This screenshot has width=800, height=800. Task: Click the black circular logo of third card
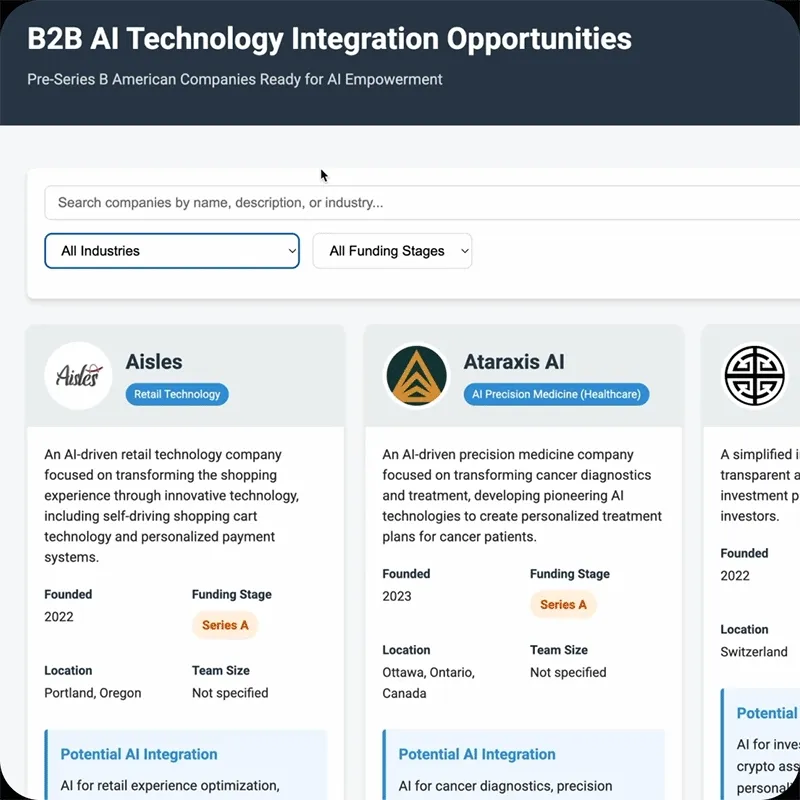coord(755,376)
